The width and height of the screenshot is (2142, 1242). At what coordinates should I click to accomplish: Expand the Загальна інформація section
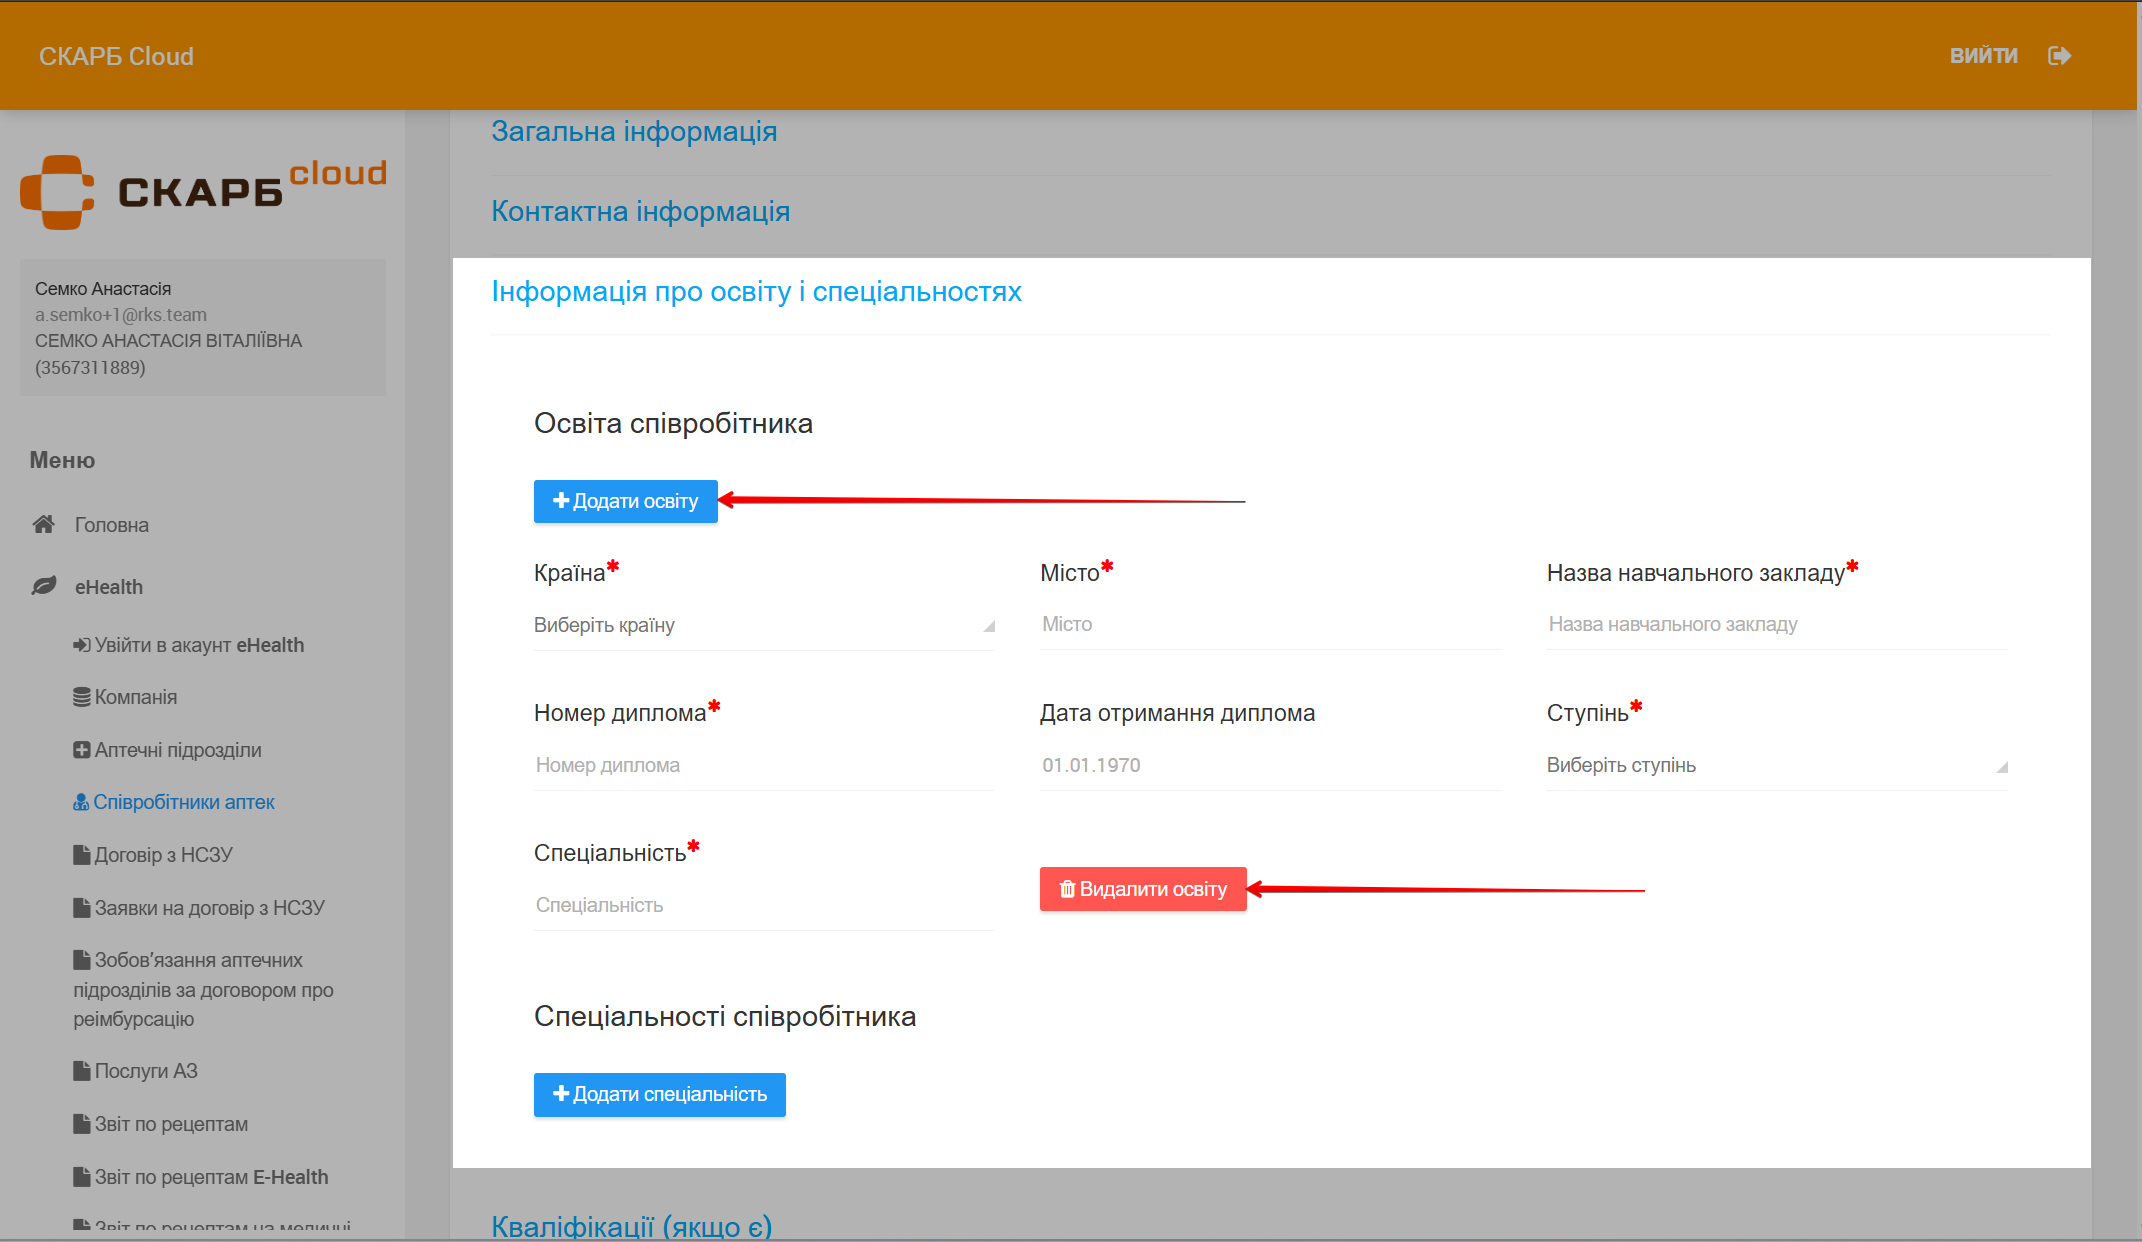coord(634,131)
